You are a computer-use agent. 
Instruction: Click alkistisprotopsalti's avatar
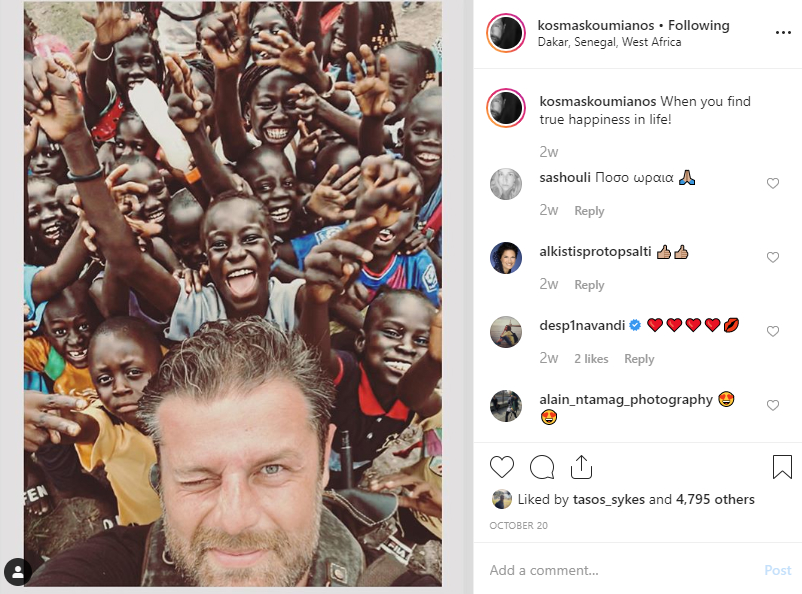[x=506, y=258]
